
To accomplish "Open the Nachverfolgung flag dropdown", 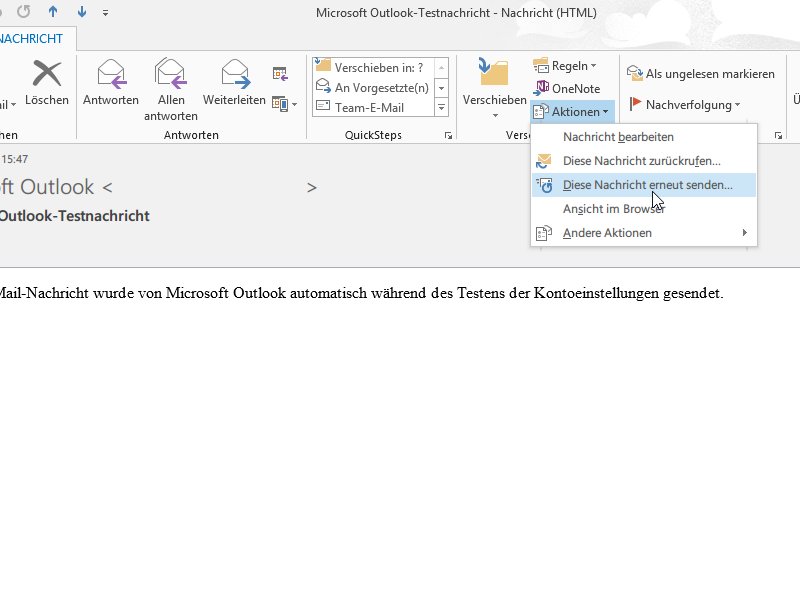I will [x=684, y=105].
